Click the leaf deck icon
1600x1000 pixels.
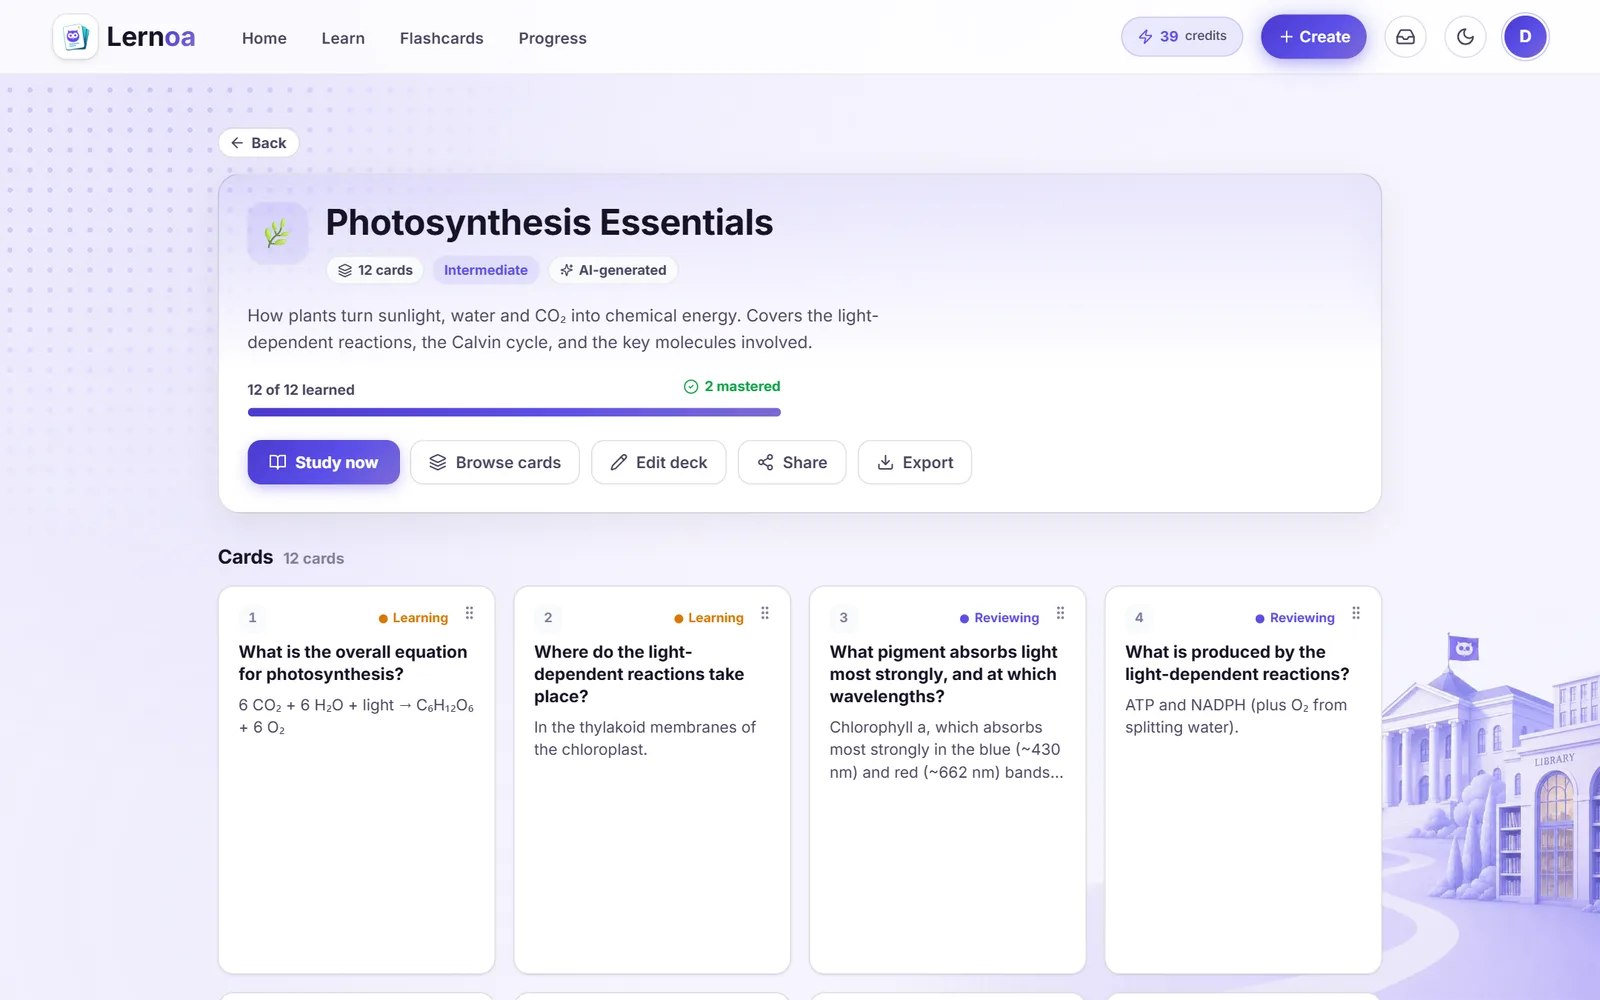tap(278, 233)
